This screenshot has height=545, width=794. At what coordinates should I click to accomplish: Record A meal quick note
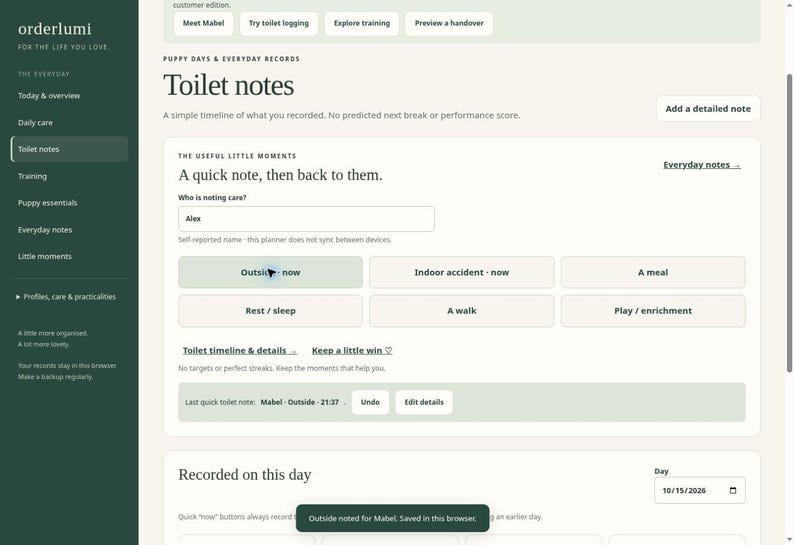pos(653,272)
